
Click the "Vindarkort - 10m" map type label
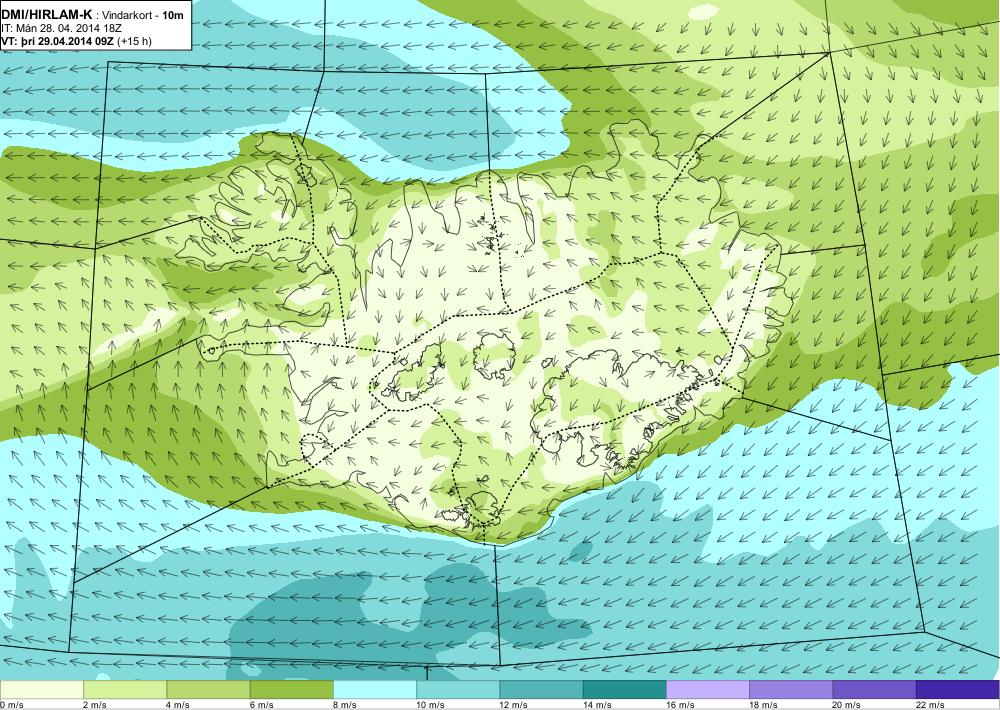tap(143, 15)
